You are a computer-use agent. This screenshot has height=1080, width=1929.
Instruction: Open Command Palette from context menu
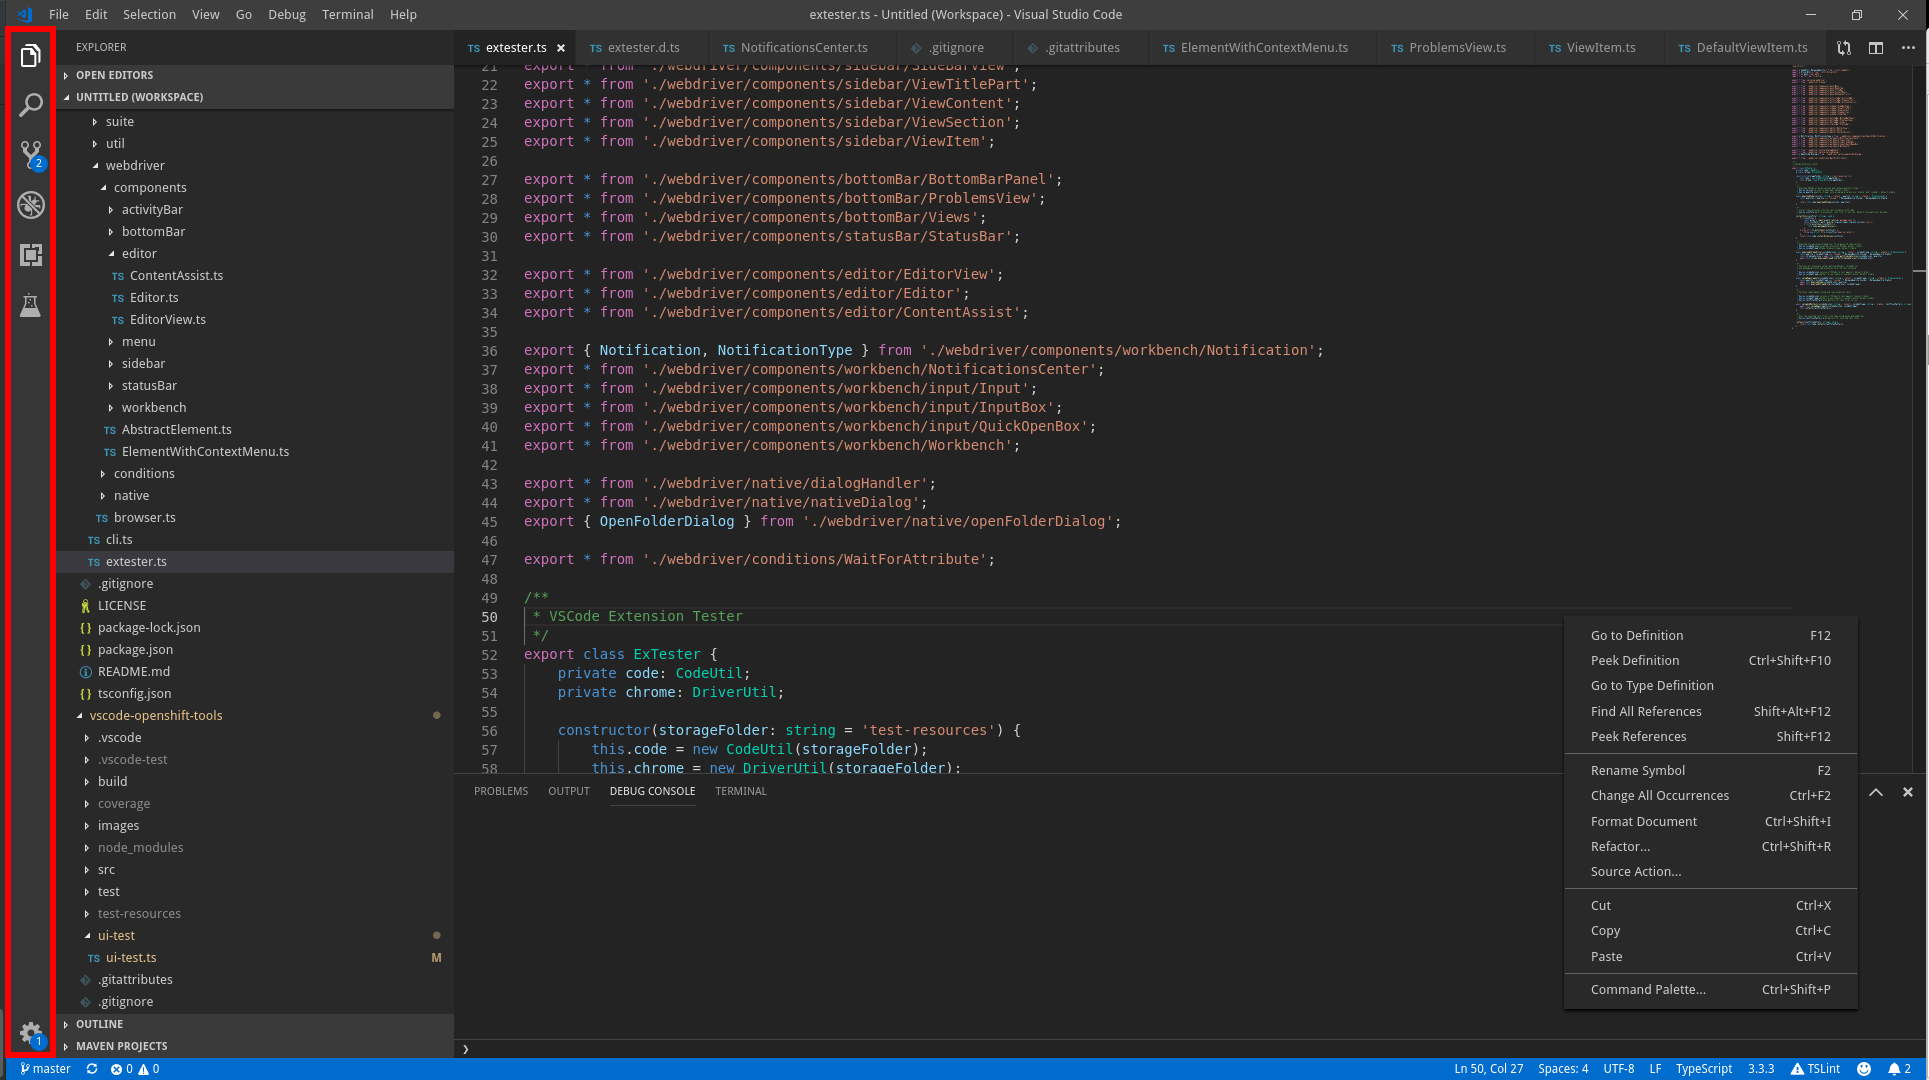pyautogui.click(x=1647, y=989)
